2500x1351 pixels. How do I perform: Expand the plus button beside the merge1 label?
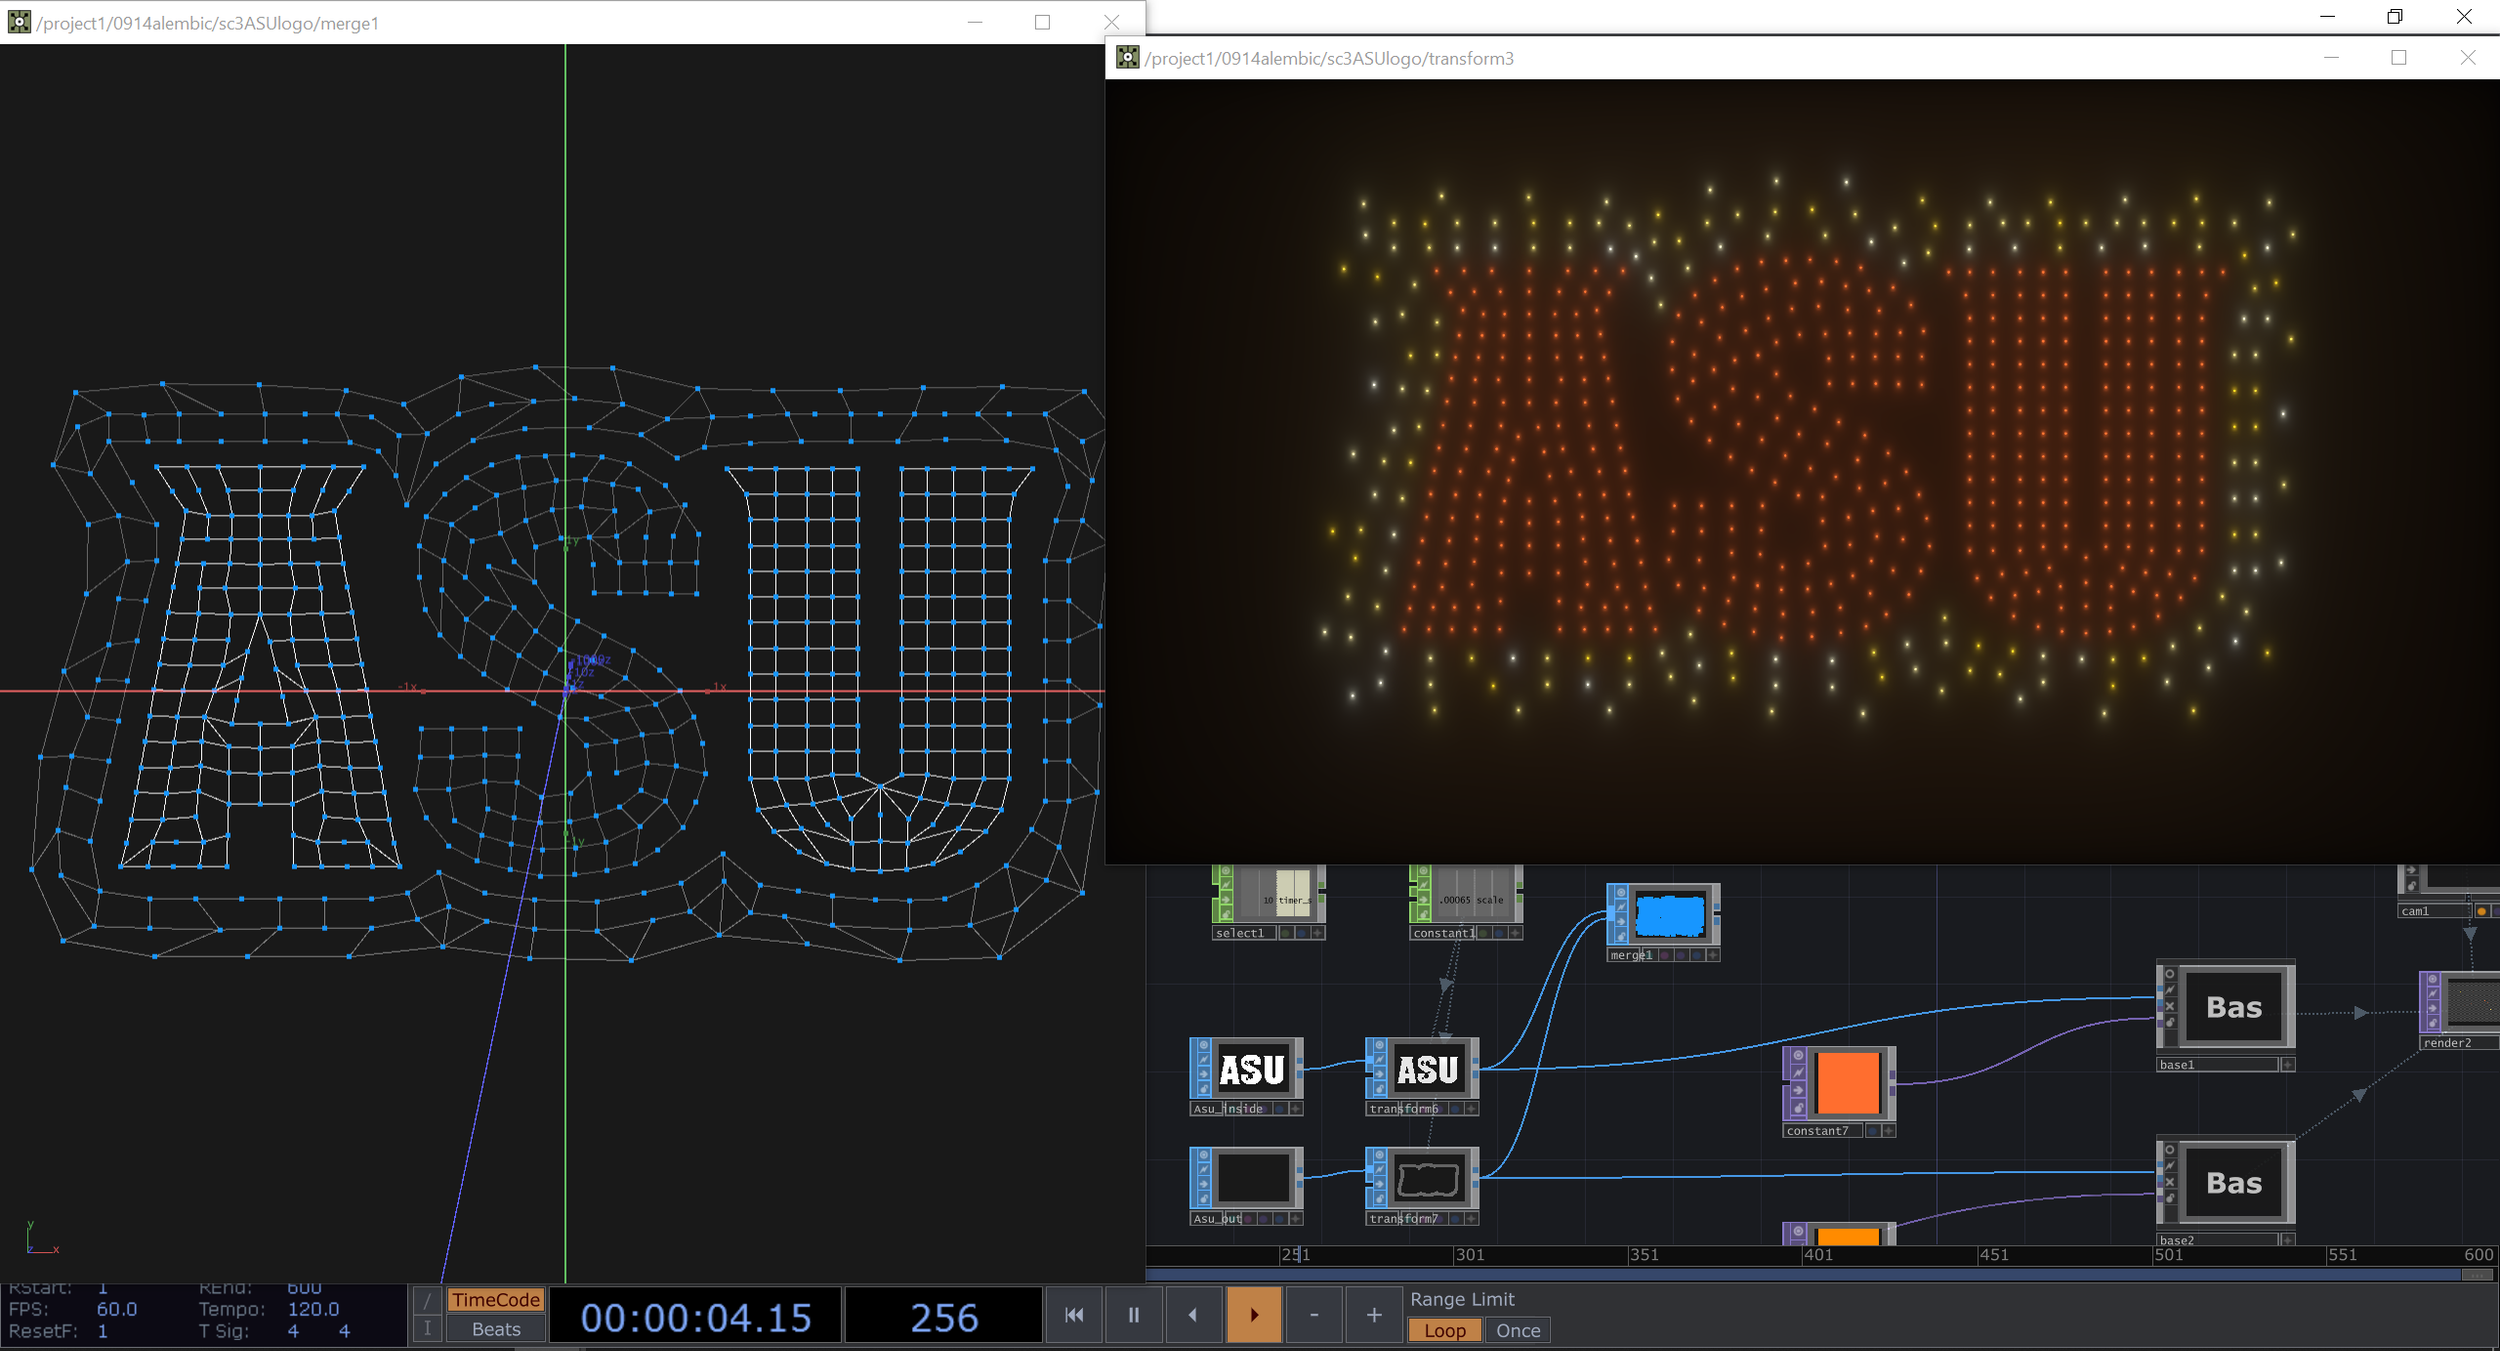coord(1713,955)
